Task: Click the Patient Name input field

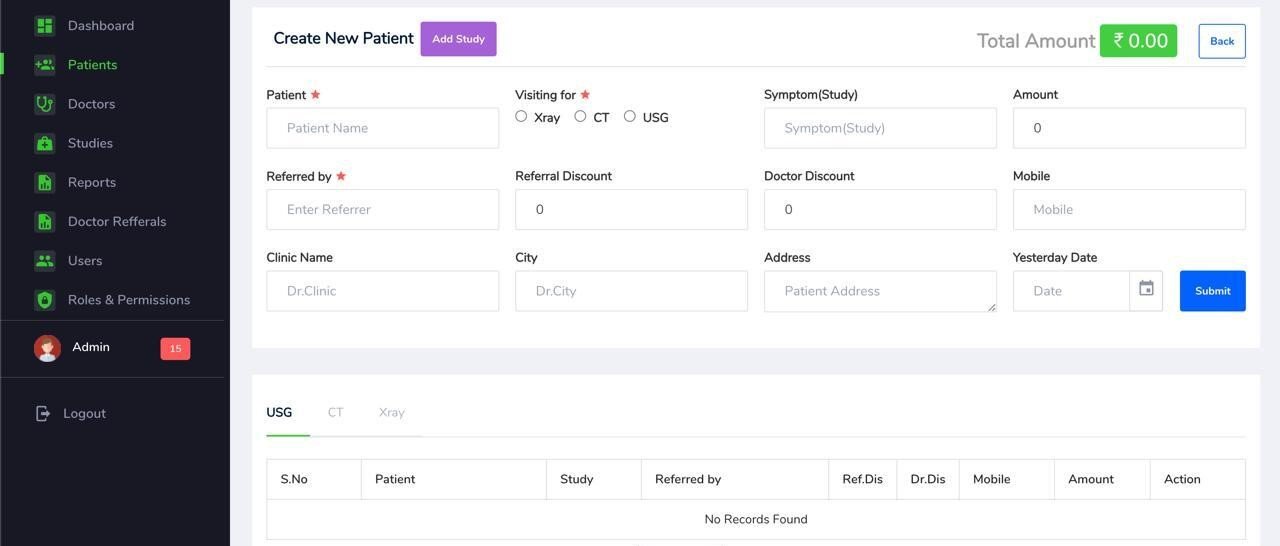Action: (382, 128)
